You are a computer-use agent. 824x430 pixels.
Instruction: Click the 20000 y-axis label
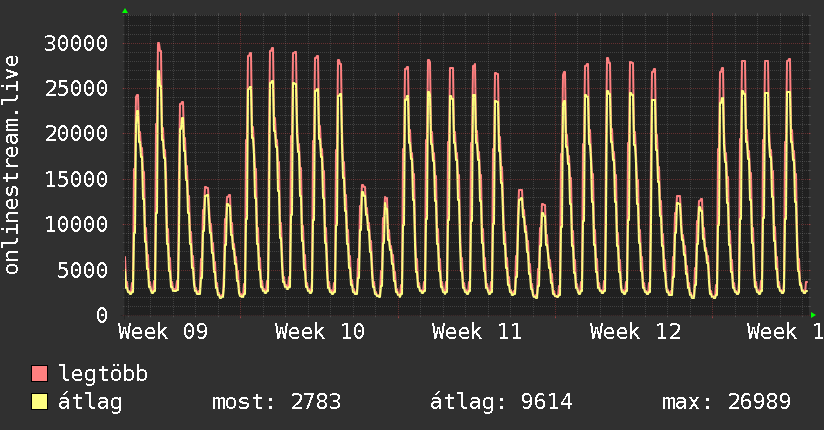point(76,134)
